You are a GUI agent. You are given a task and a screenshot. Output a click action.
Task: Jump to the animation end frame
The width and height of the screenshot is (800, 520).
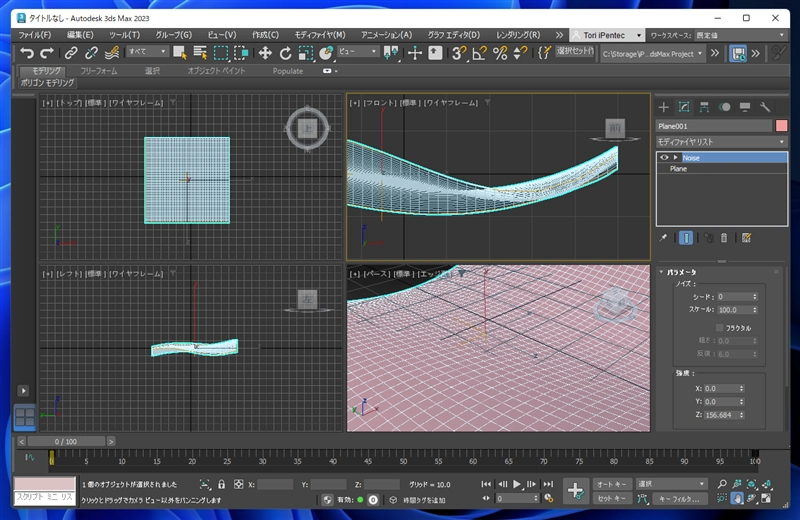pos(547,484)
